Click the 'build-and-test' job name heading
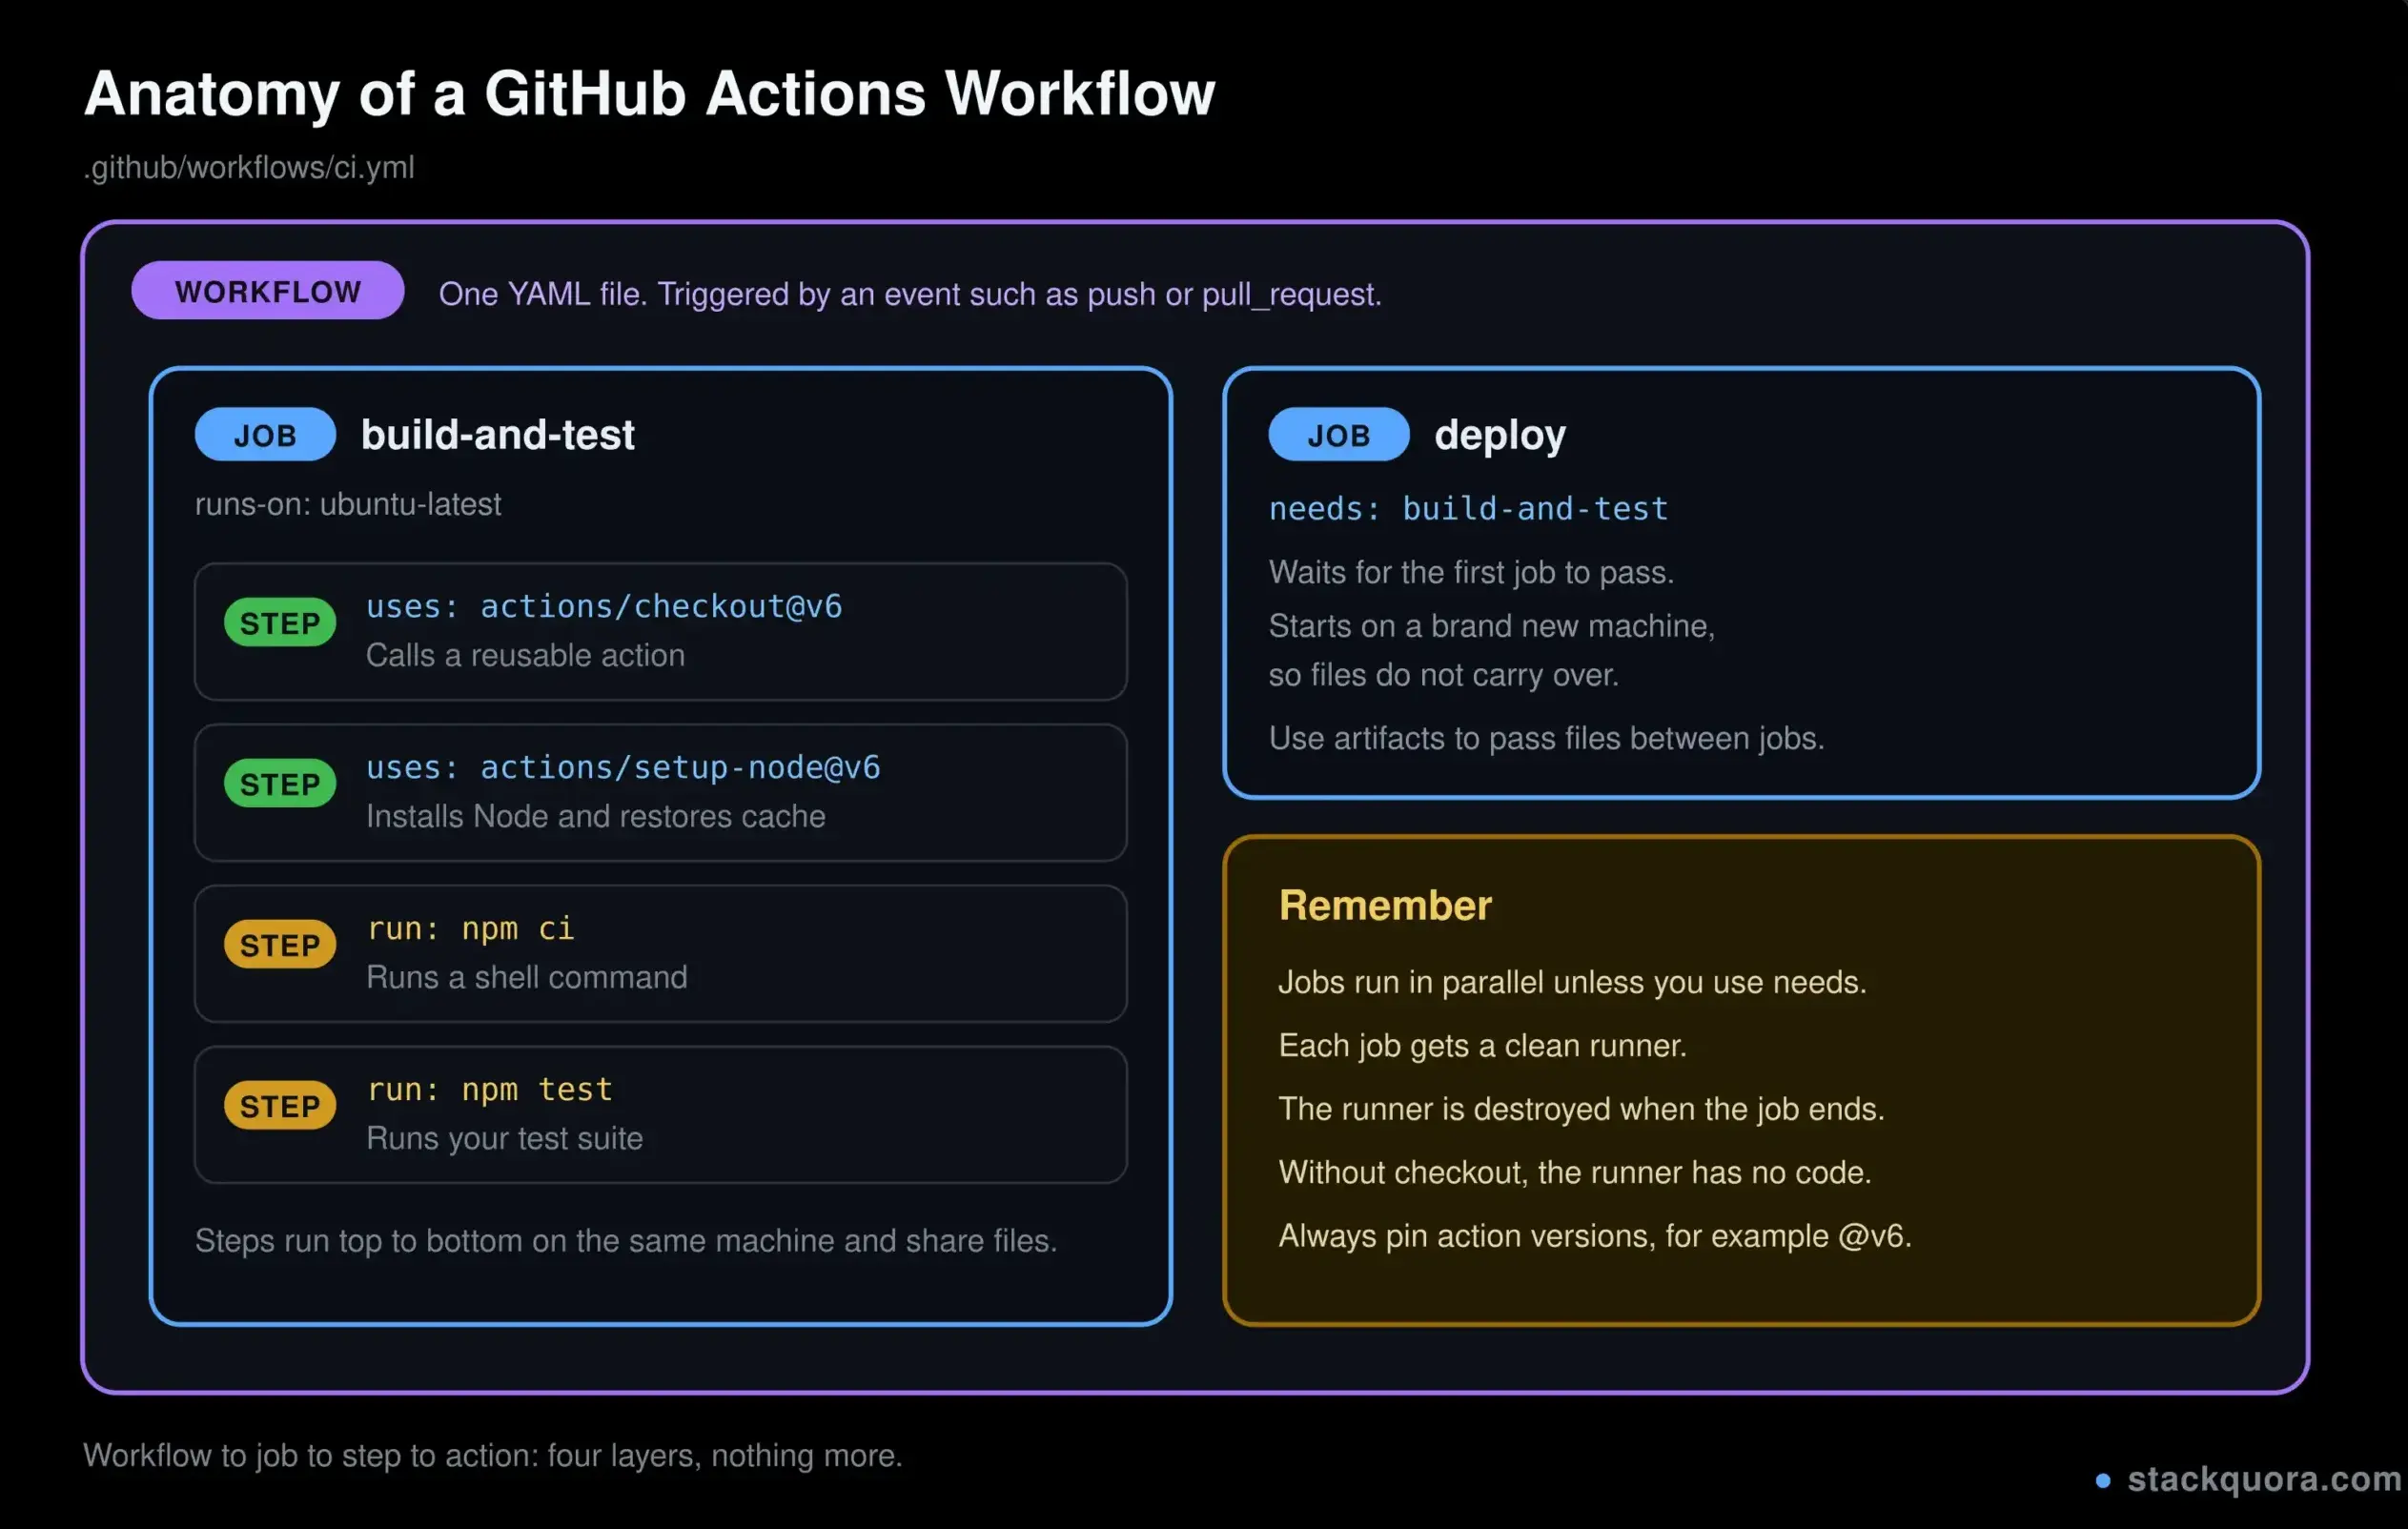This screenshot has width=2408, height=1529. click(497, 435)
